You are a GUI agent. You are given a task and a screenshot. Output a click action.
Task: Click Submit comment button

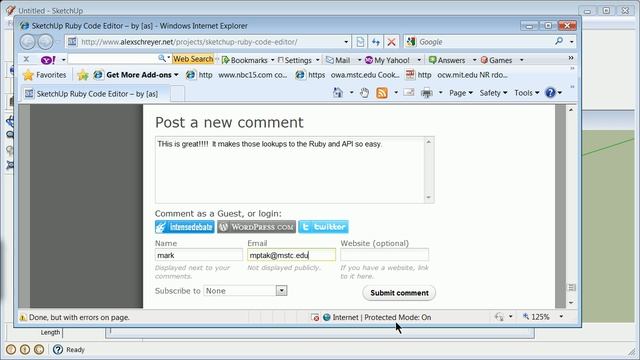coord(399,293)
